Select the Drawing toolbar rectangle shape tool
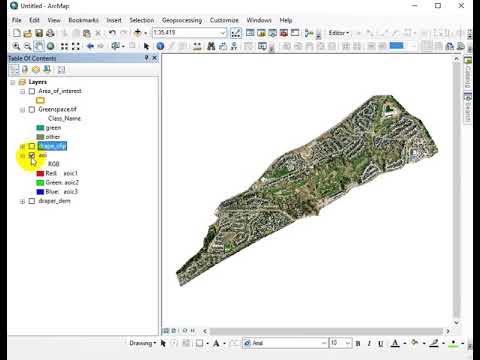This screenshot has width=480, height=360. pos(199,343)
